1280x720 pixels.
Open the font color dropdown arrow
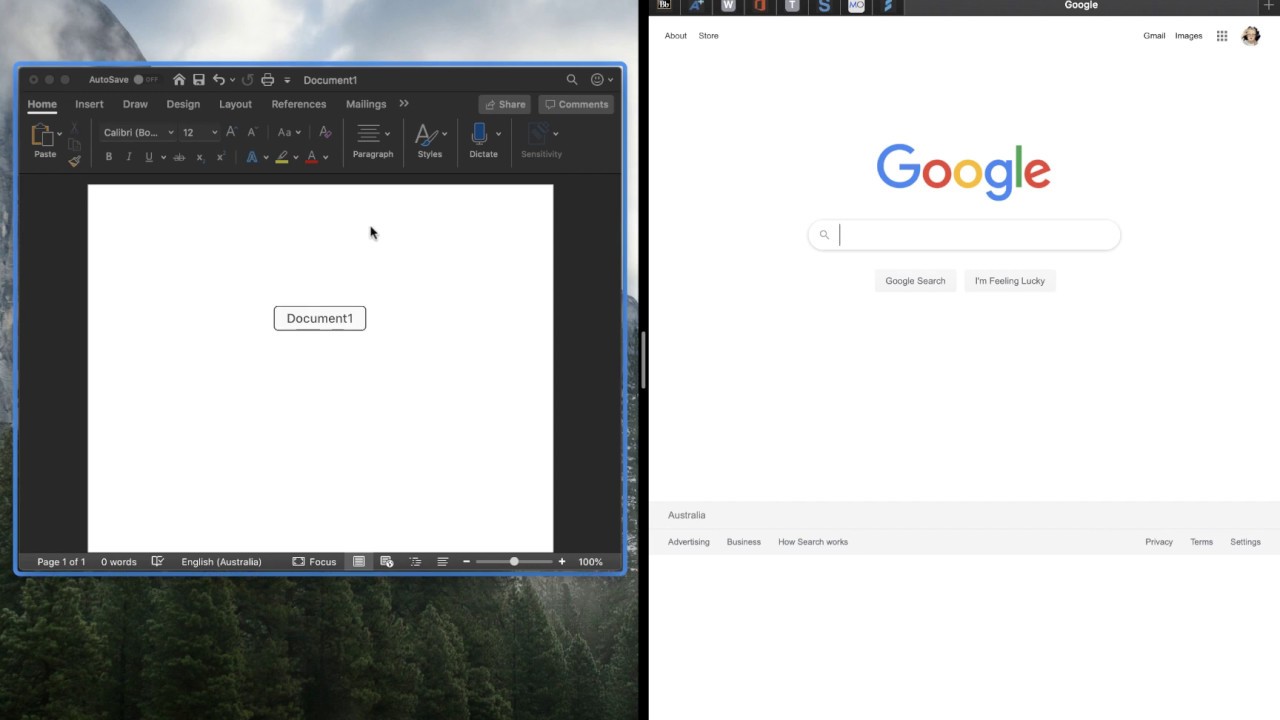(x=325, y=157)
